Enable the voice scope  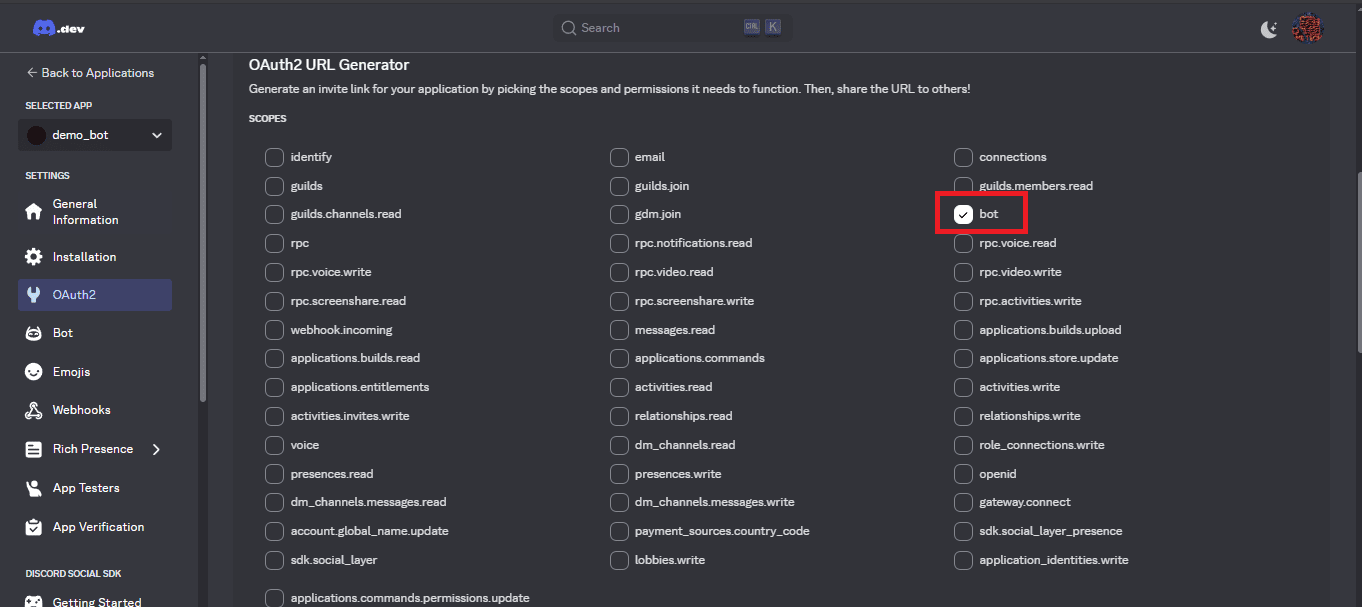coord(274,445)
